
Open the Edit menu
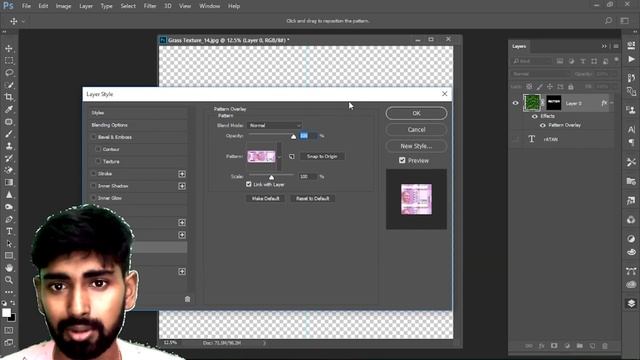(x=43, y=6)
